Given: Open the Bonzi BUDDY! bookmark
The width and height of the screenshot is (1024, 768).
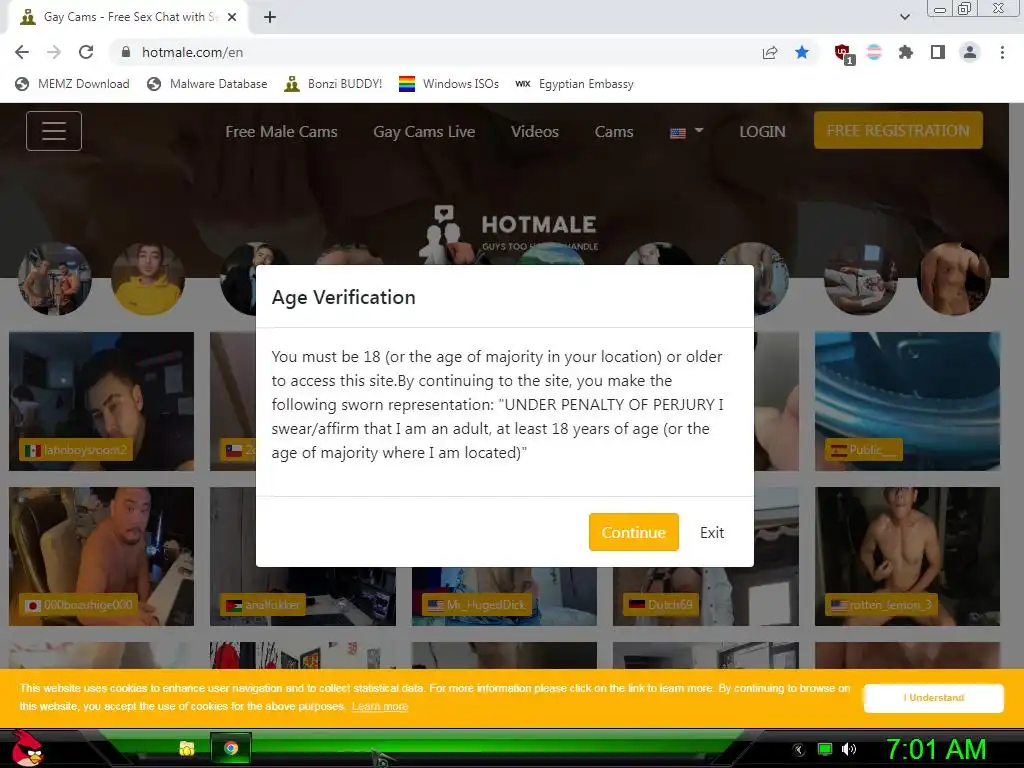Looking at the screenshot, I should point(333,84).
